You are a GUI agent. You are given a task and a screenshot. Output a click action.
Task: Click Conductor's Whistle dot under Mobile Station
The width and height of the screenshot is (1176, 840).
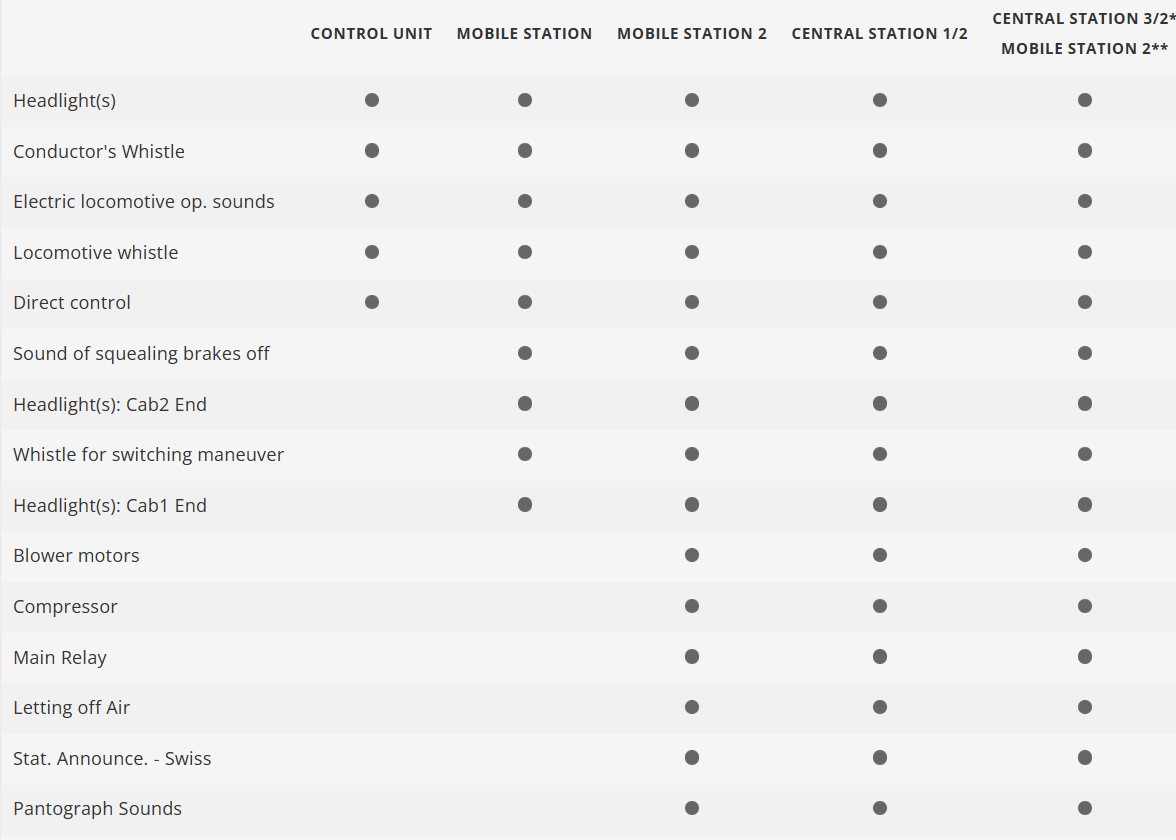(525, 151)
